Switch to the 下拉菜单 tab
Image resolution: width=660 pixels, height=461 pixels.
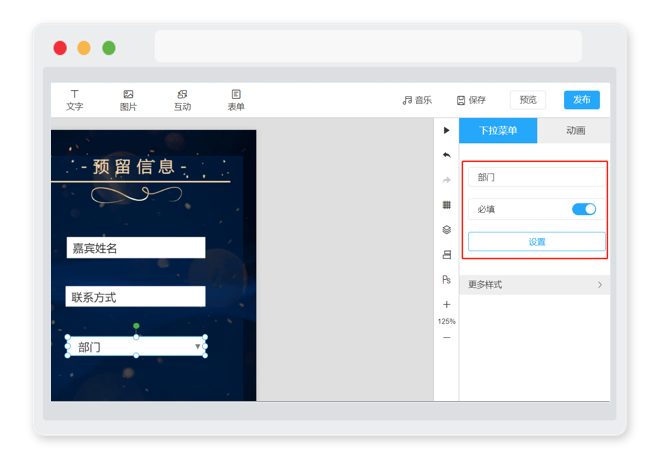(498, 131)
